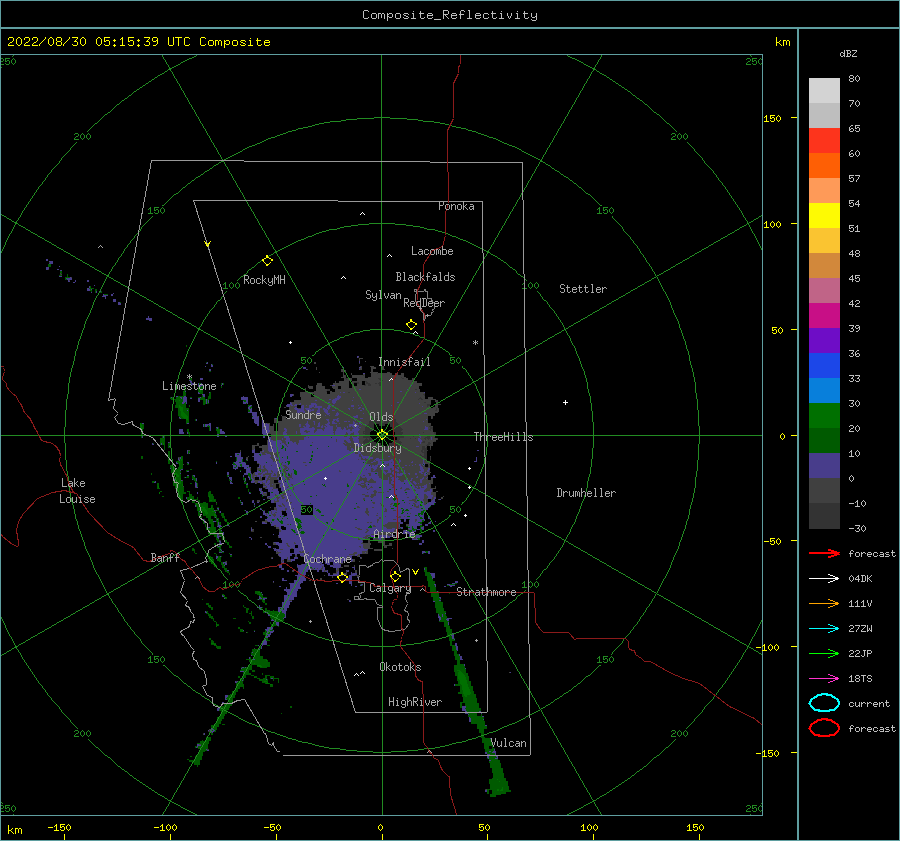Pick the lightest grey swatch below 80
The width and height of the screenshot is (900, 841).
pyautogui.click(x=824, y=91)
